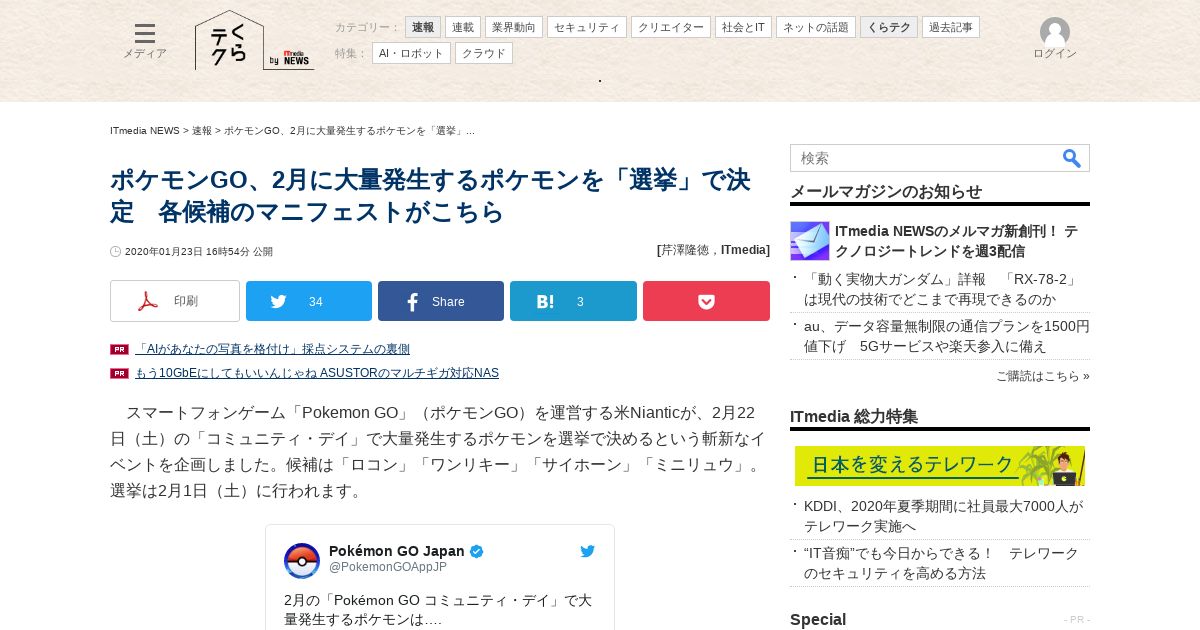1200x630 pixels.
Task: Click the Facebook Share button
Action: [x=441, y=301]
